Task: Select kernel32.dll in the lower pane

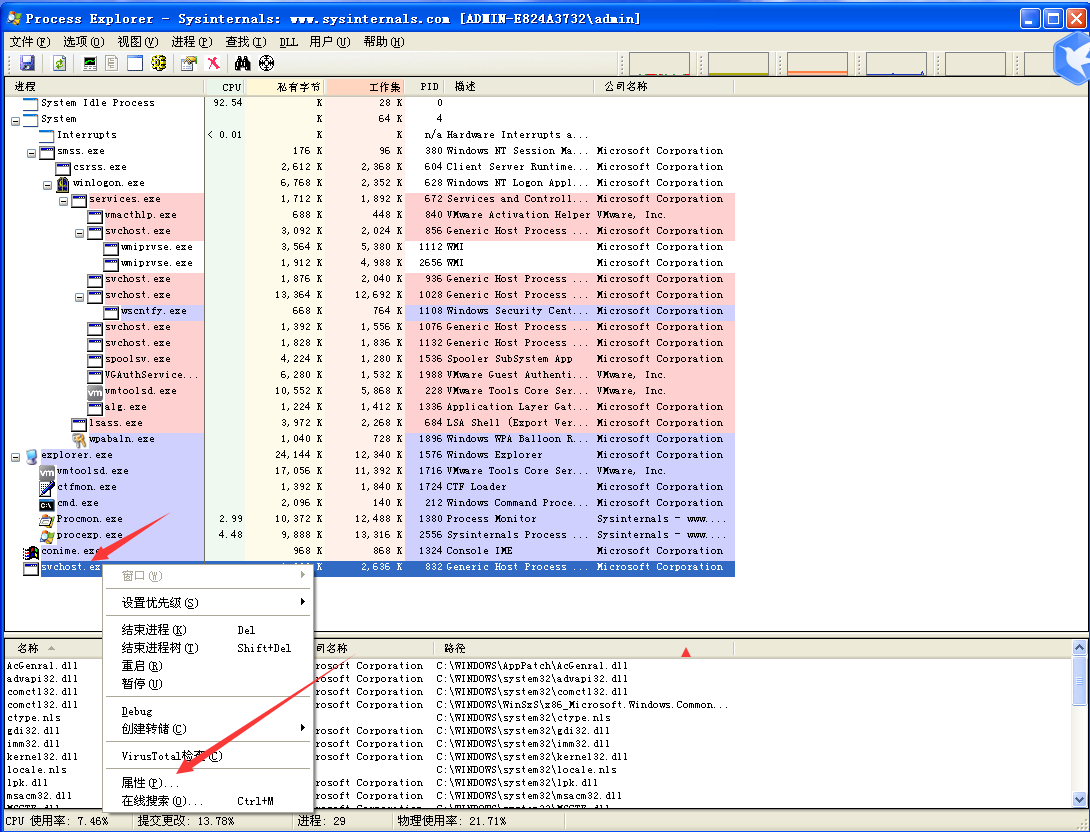Action: point(42,757)
